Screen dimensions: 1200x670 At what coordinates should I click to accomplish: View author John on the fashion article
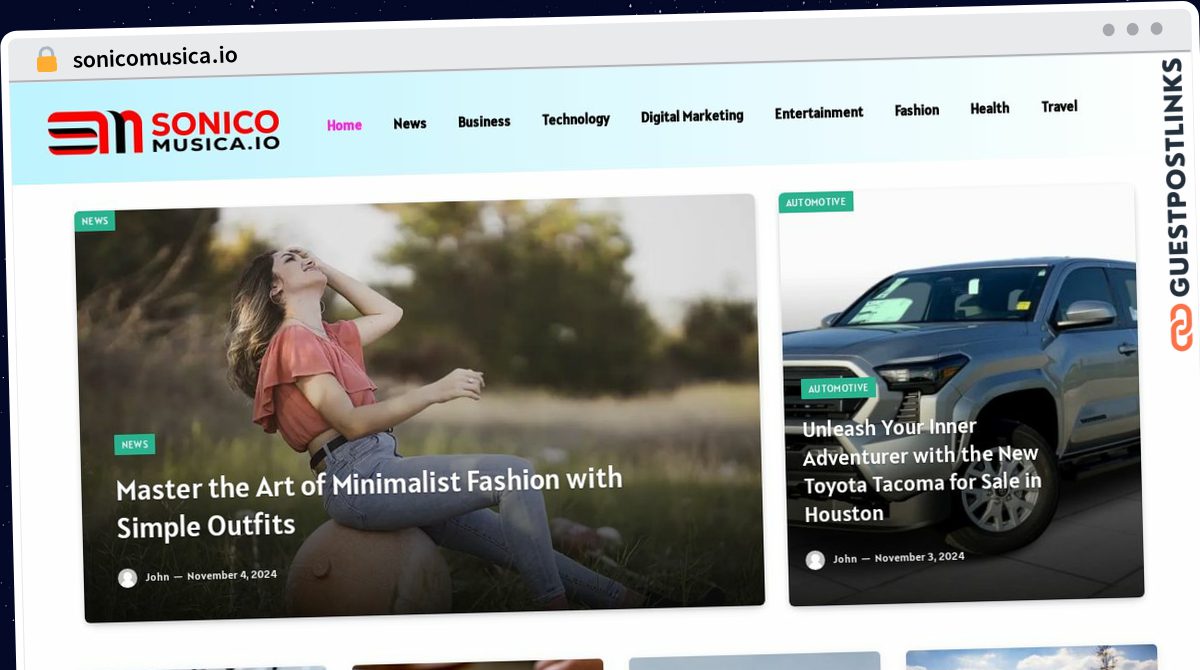[157, 577]
